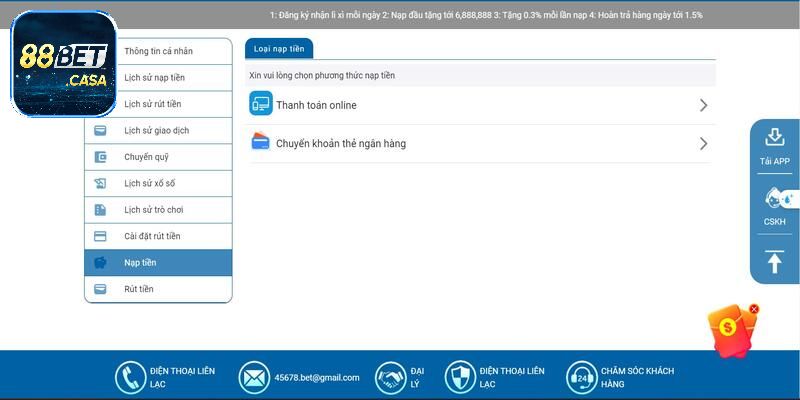This screenshot has width=800, height=400.
Task: Click the 24h customer care headset icon
Action: (x=582, y=377)
